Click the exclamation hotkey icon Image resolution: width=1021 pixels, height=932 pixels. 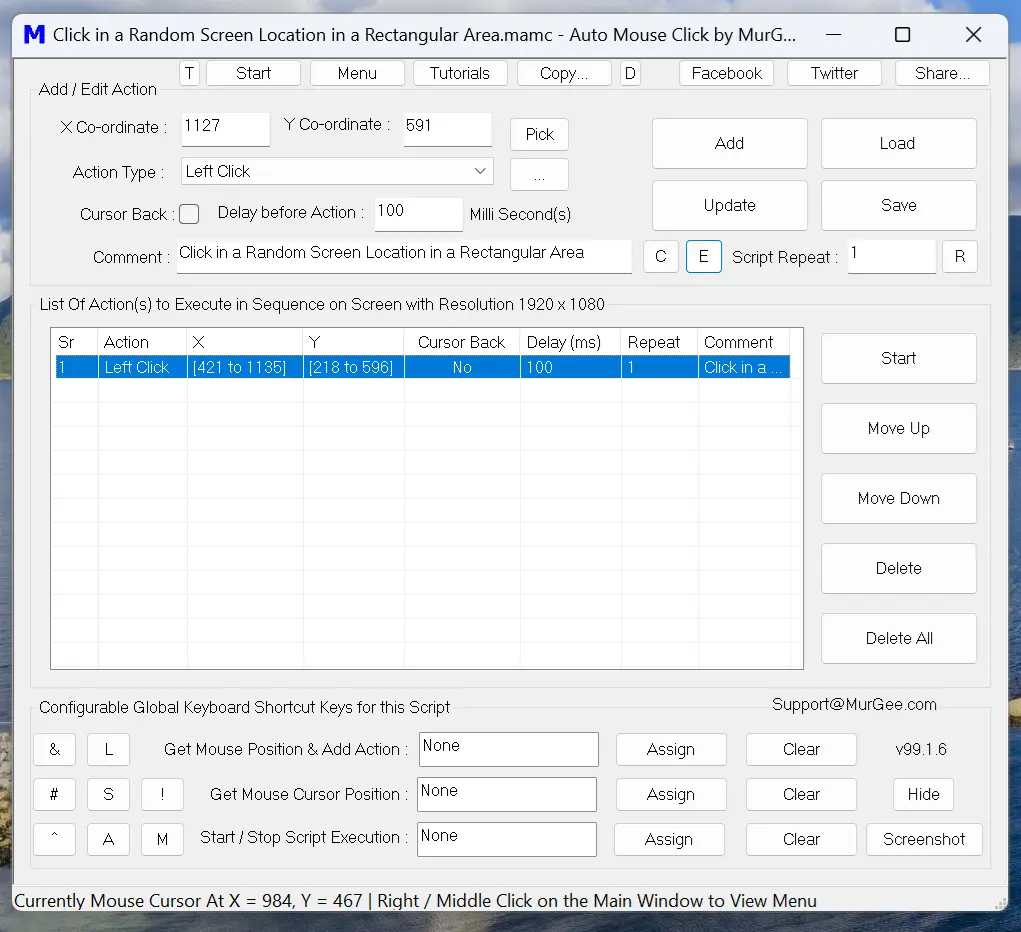pyautogui.click(x=162, y=794)
